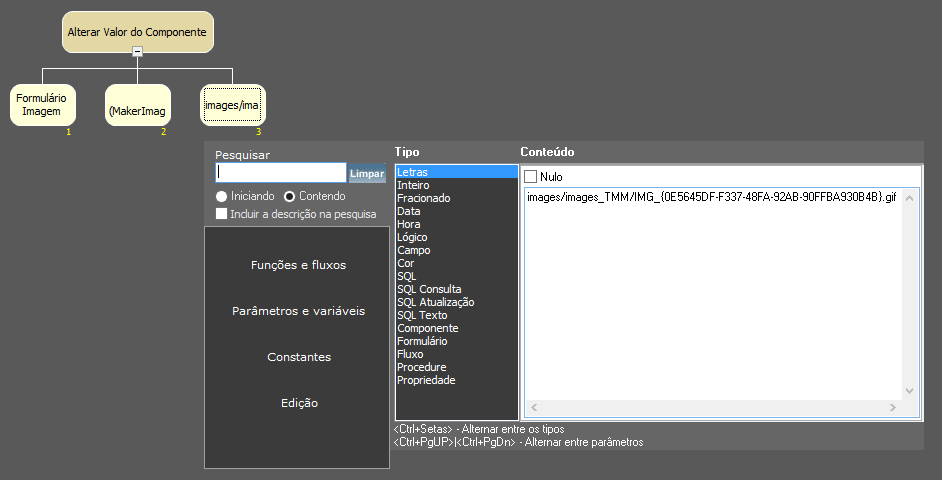Enable Incluir a descrição na pesquisa checkbox
This screenshot has width=942, height=480.
[222, 213]
